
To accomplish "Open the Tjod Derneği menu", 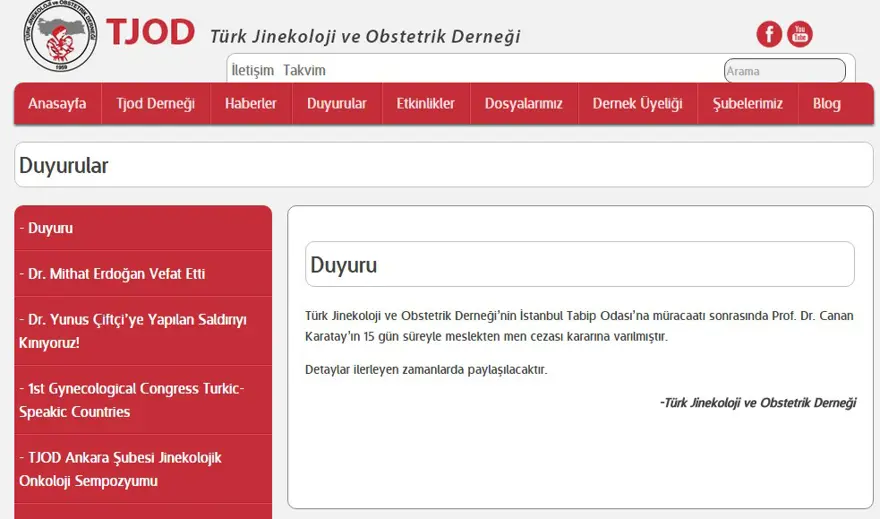I will [x=155, y=104].
